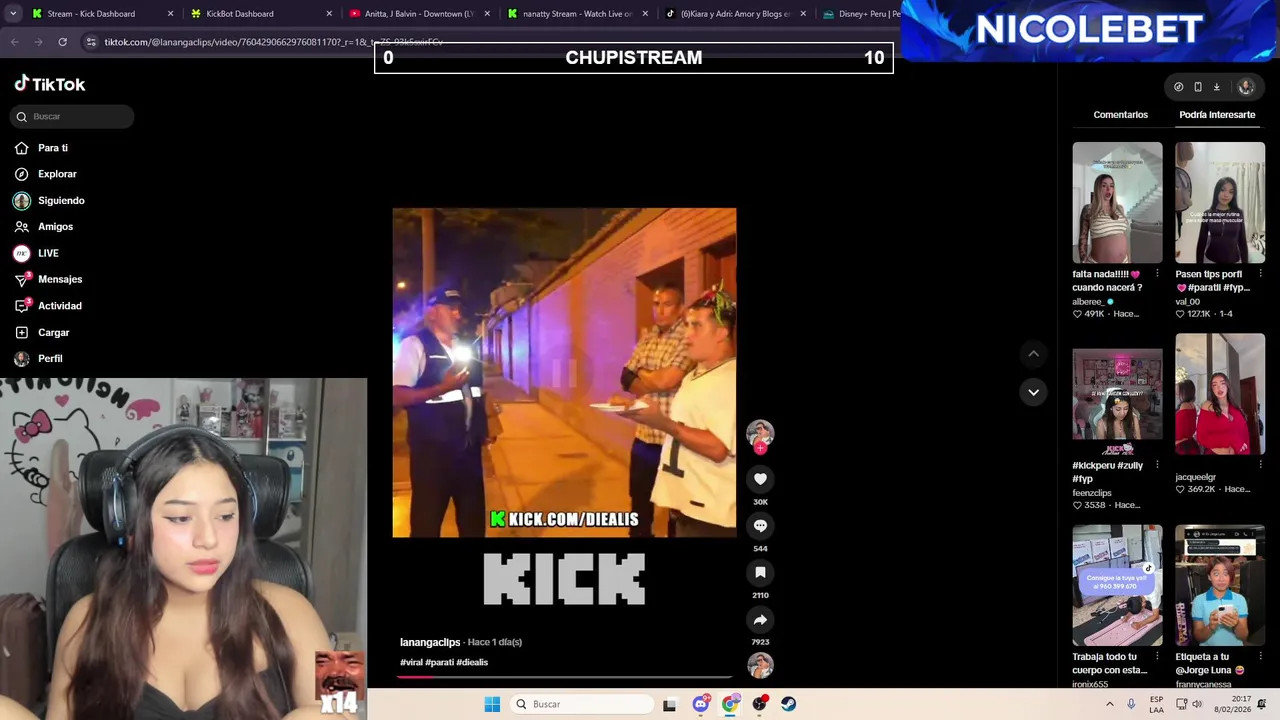Image resolution: width=1280 pixels, height=720 pixels.
Task: Click the TikTok coins icon in the top pill
Action: coord(1179,87)
